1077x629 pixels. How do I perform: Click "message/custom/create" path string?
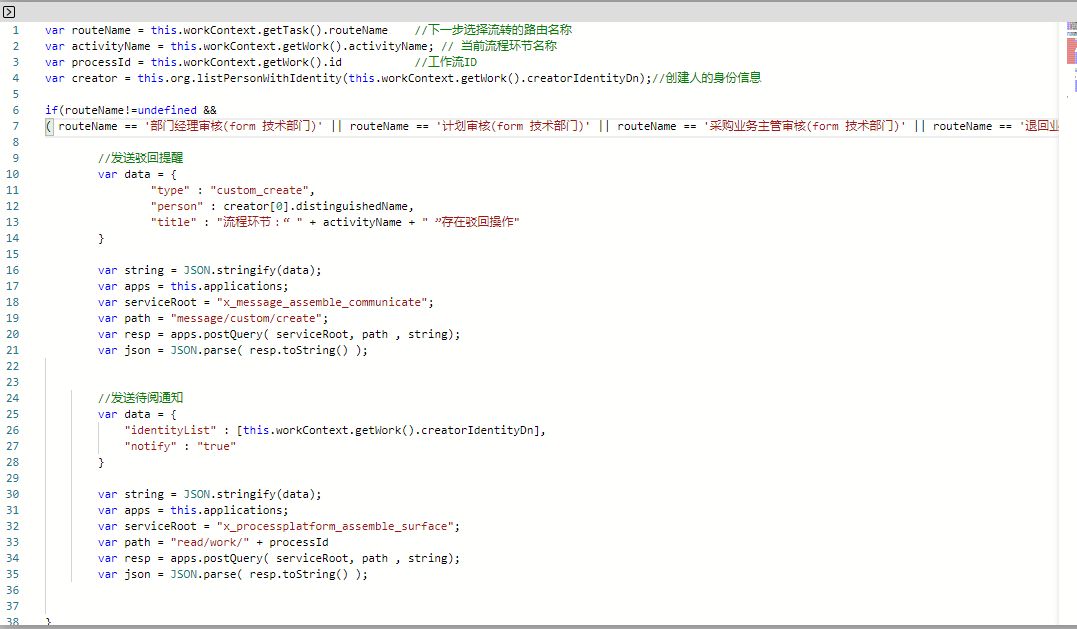(x=247, y=319)
